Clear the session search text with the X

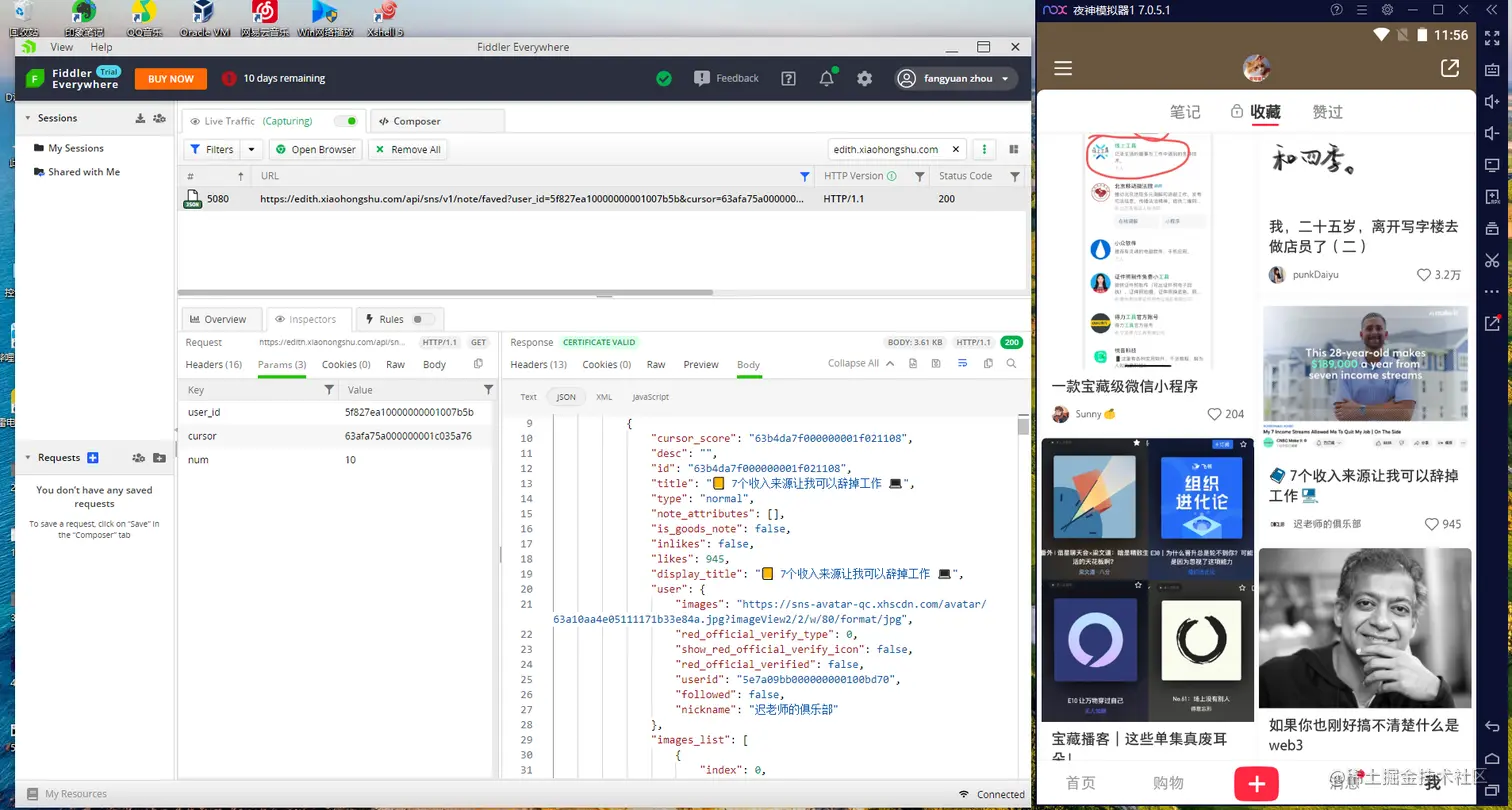[955, 149]
